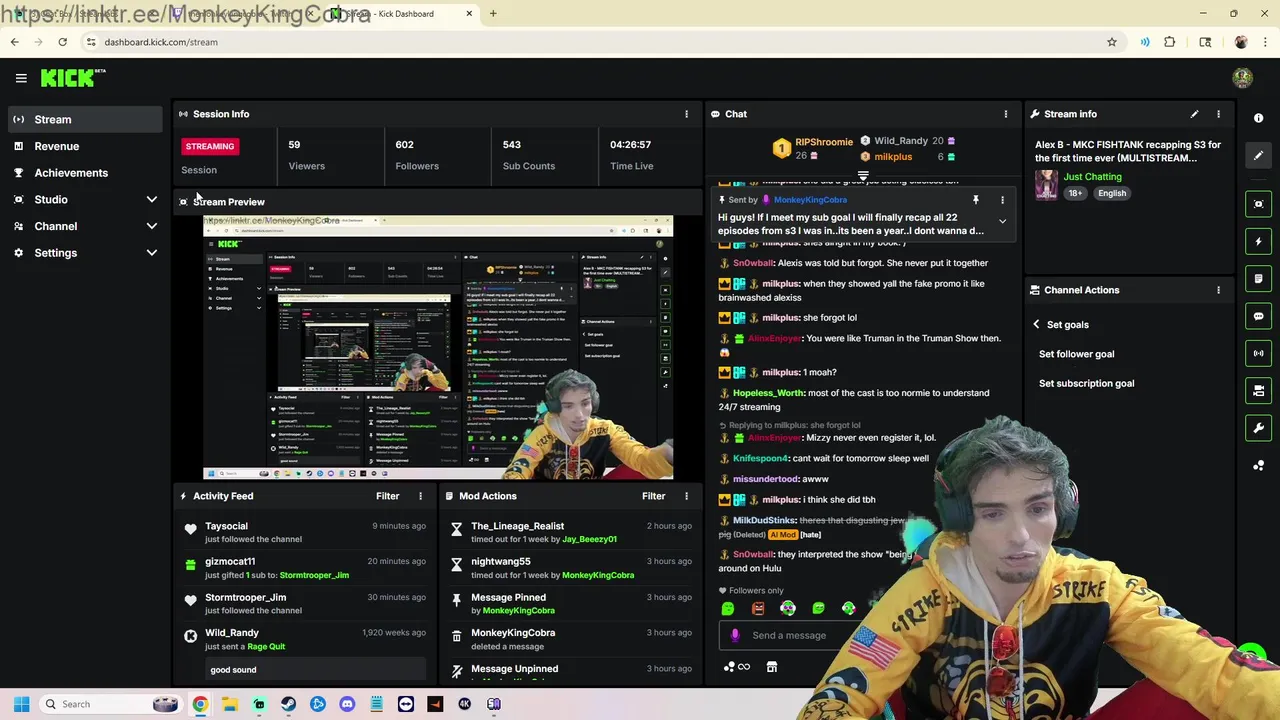Viewport: 1280px width, 720px height.
Task: Insert the plain green blob emote
Action: coord(728,608)
